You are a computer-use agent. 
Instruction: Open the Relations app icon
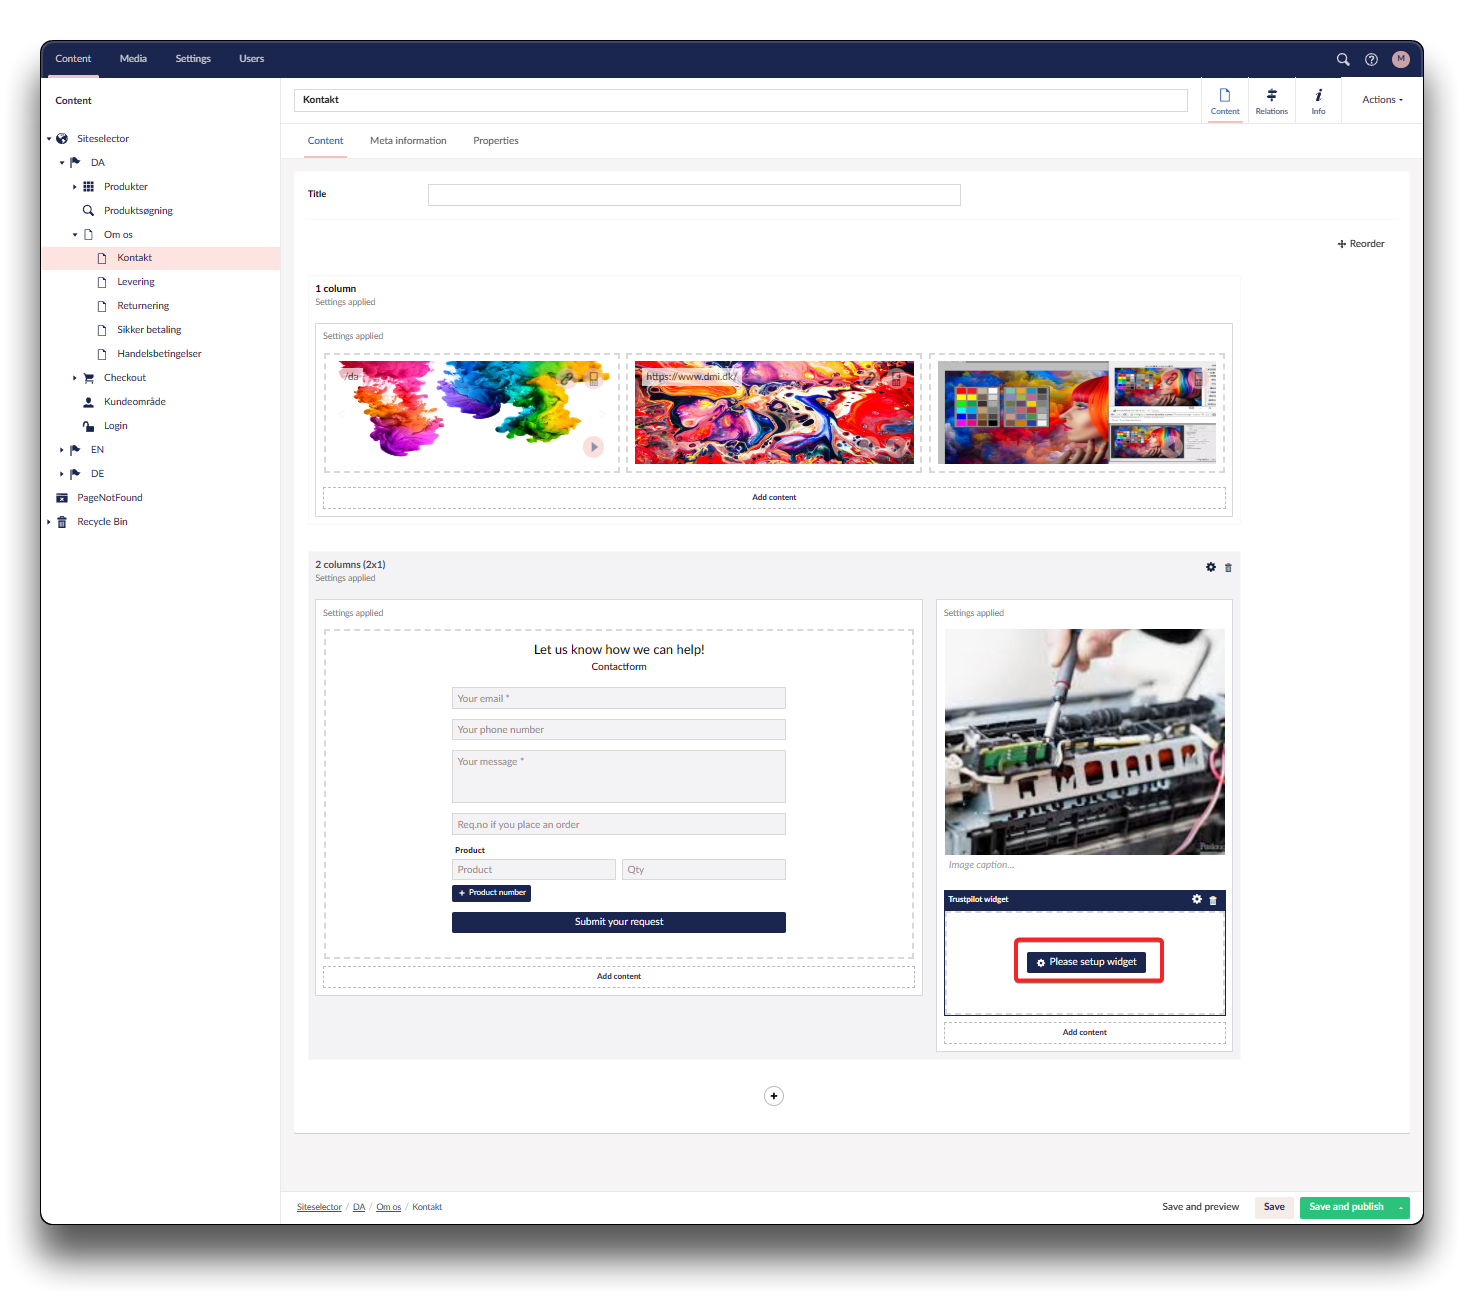click(1271, 100)
